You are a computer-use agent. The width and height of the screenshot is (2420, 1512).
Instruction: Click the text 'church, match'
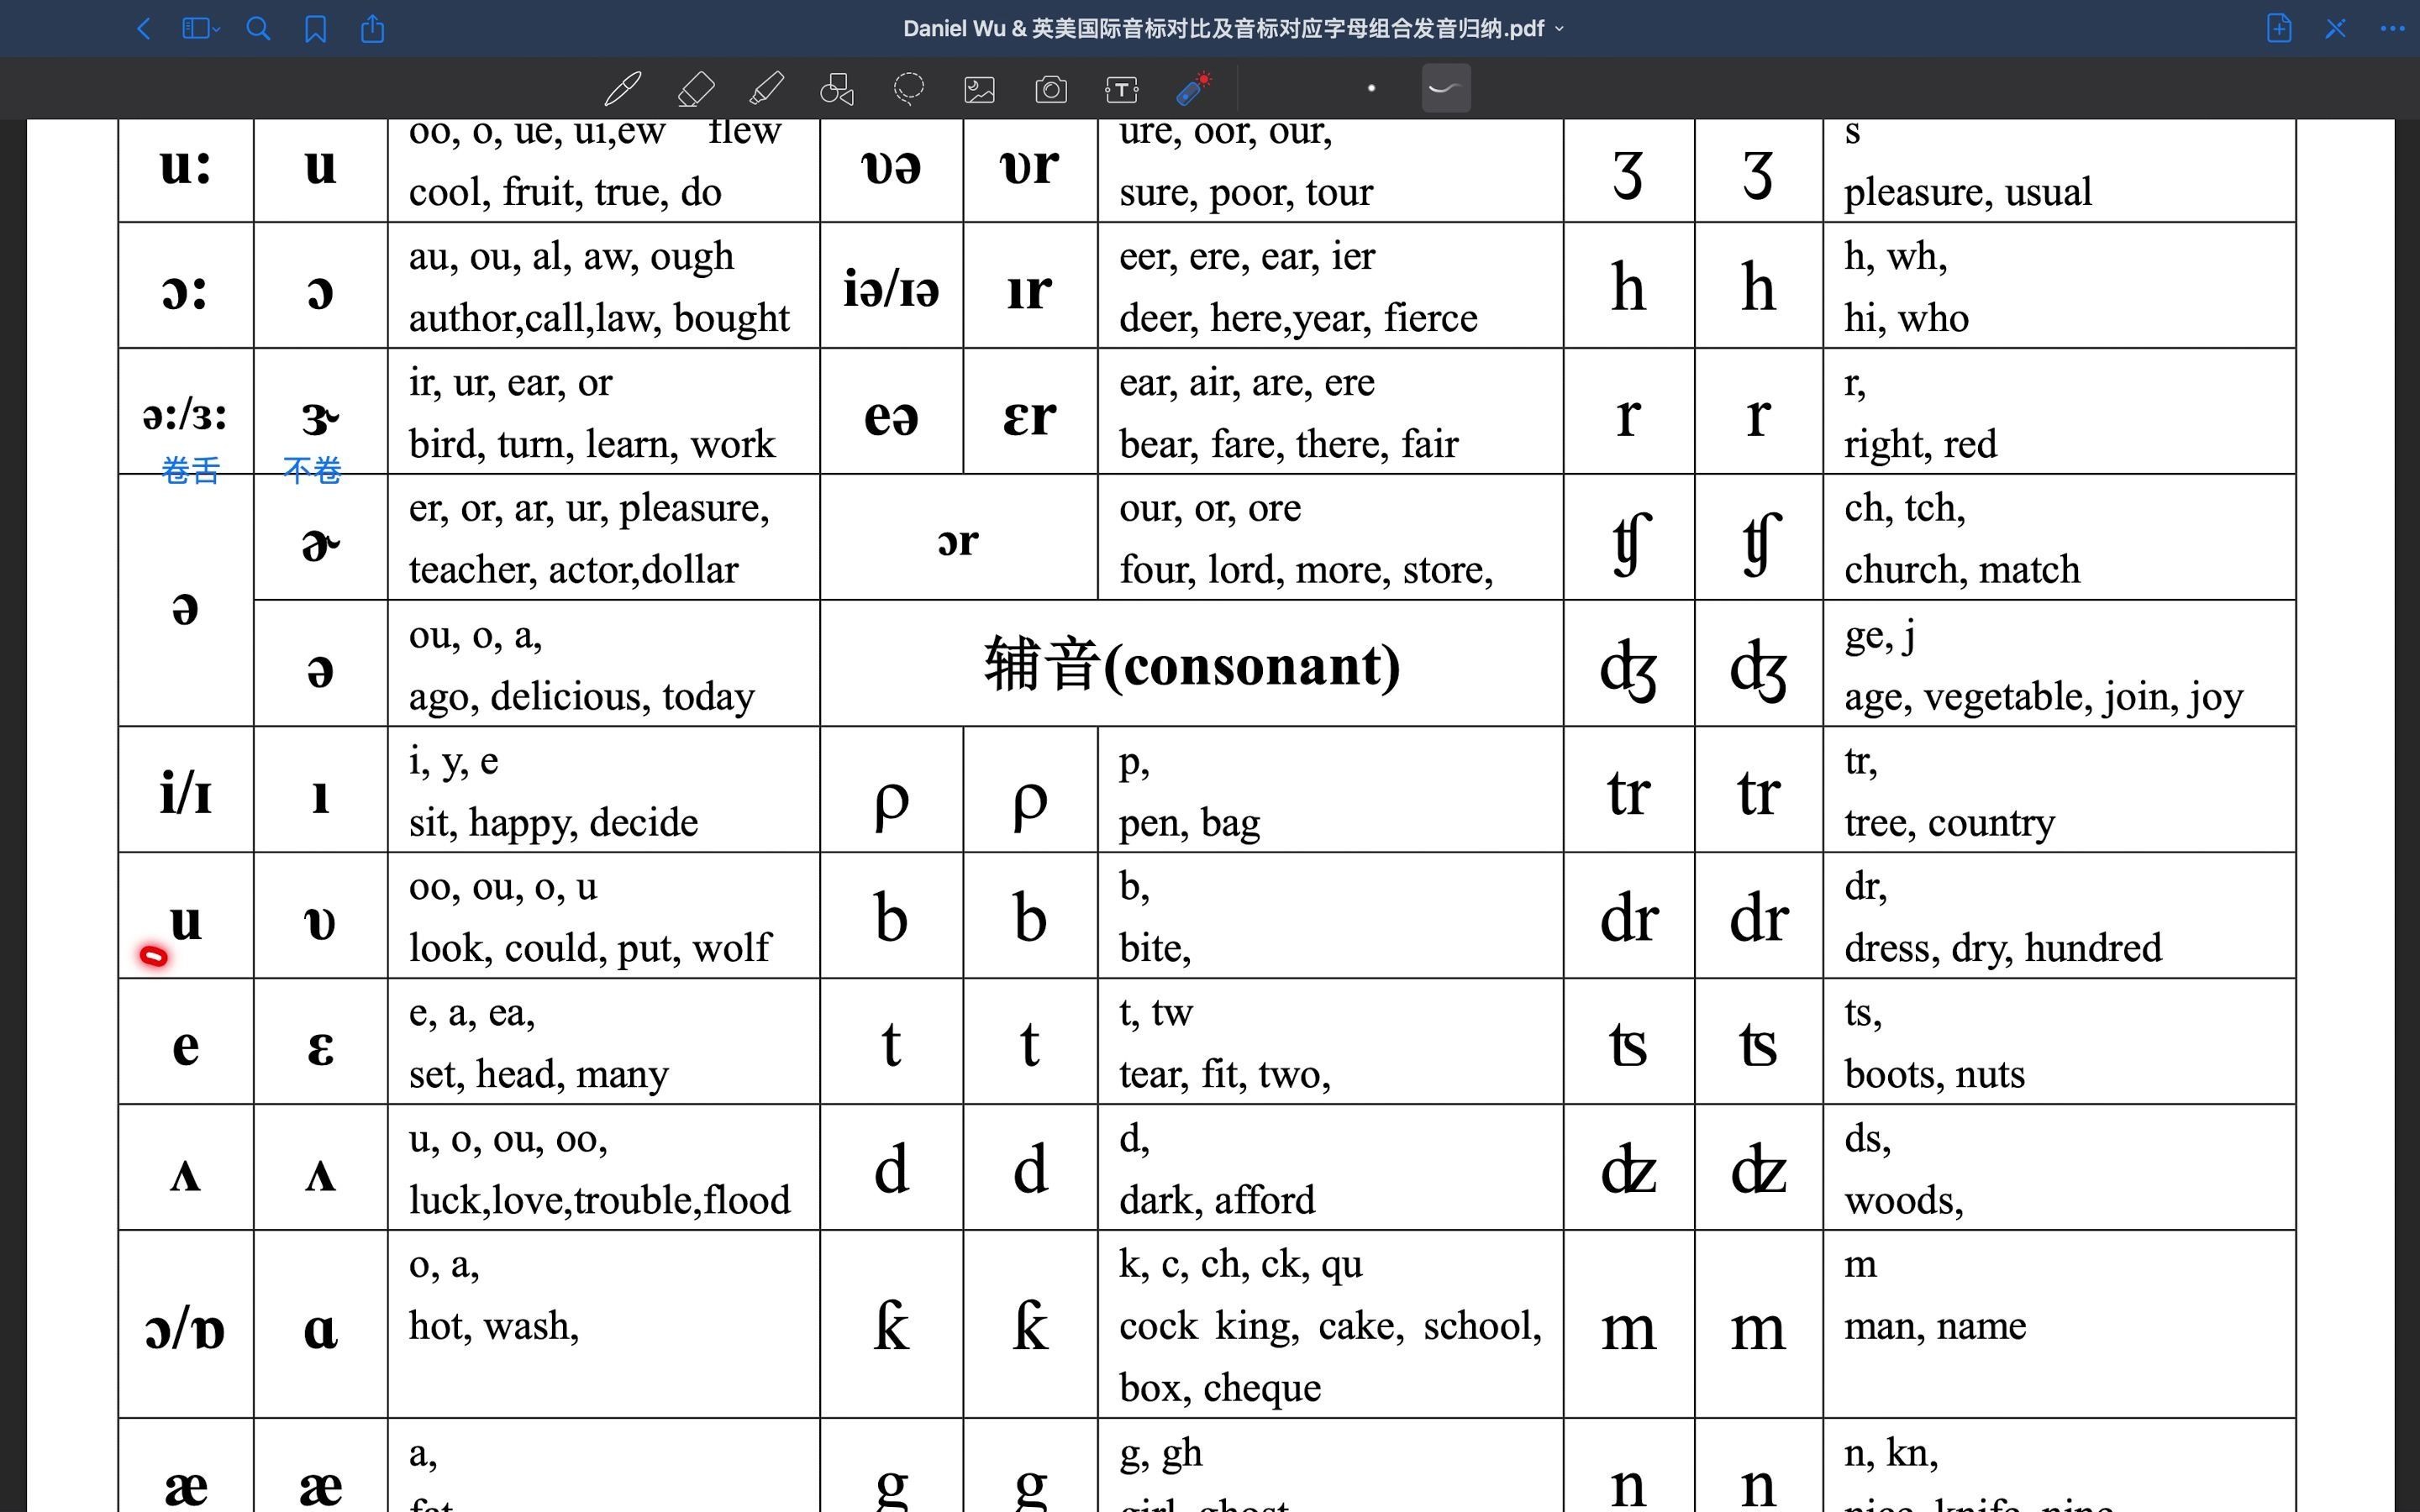(1962, 570)
